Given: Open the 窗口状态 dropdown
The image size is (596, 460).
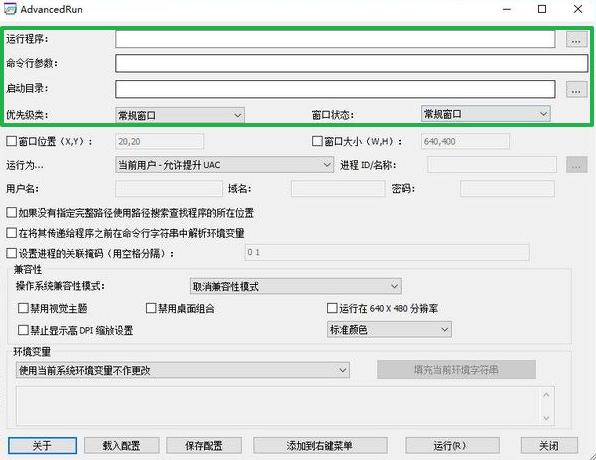Looking at the screenshot, I should click(x=485, y=114).
